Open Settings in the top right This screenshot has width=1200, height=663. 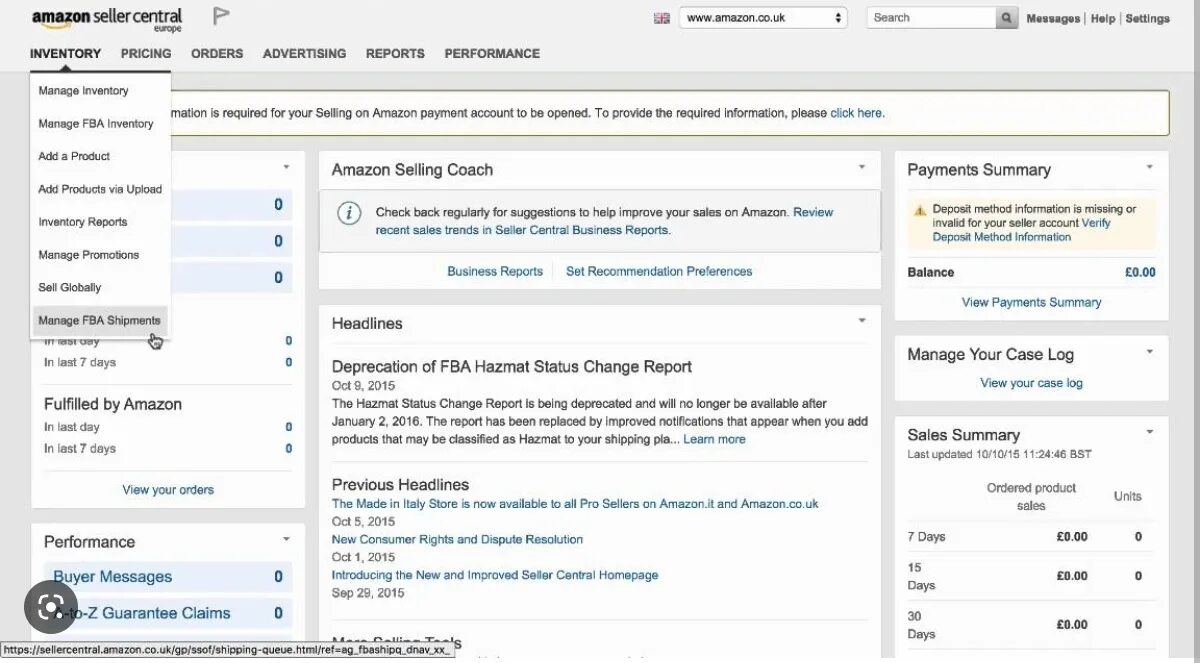1147,19
